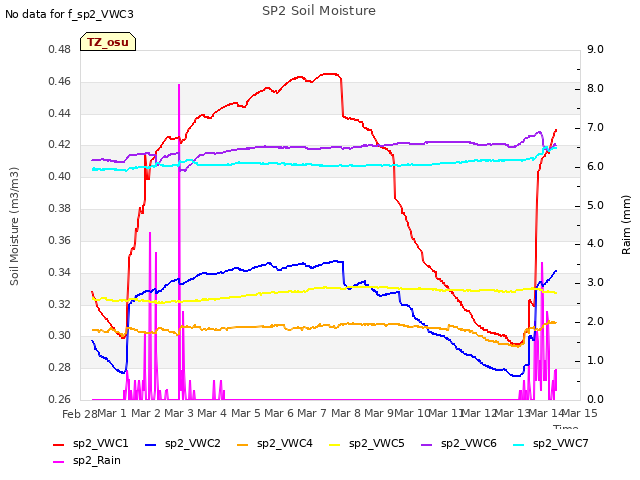The height and width of the screenshot is (480, 640).
Task: Click the 5.0 rain axis tick
Action: [x=595, y=205]
